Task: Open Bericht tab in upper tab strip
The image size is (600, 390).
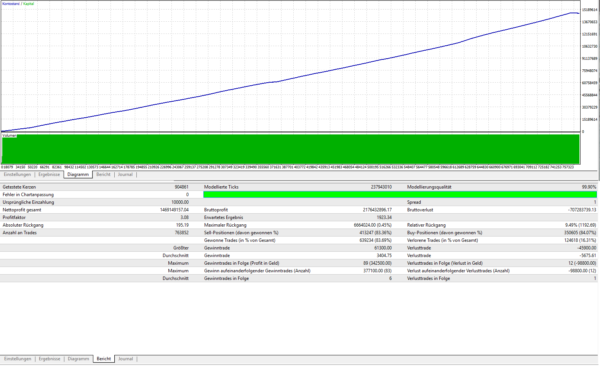Action: click(103, 175)
